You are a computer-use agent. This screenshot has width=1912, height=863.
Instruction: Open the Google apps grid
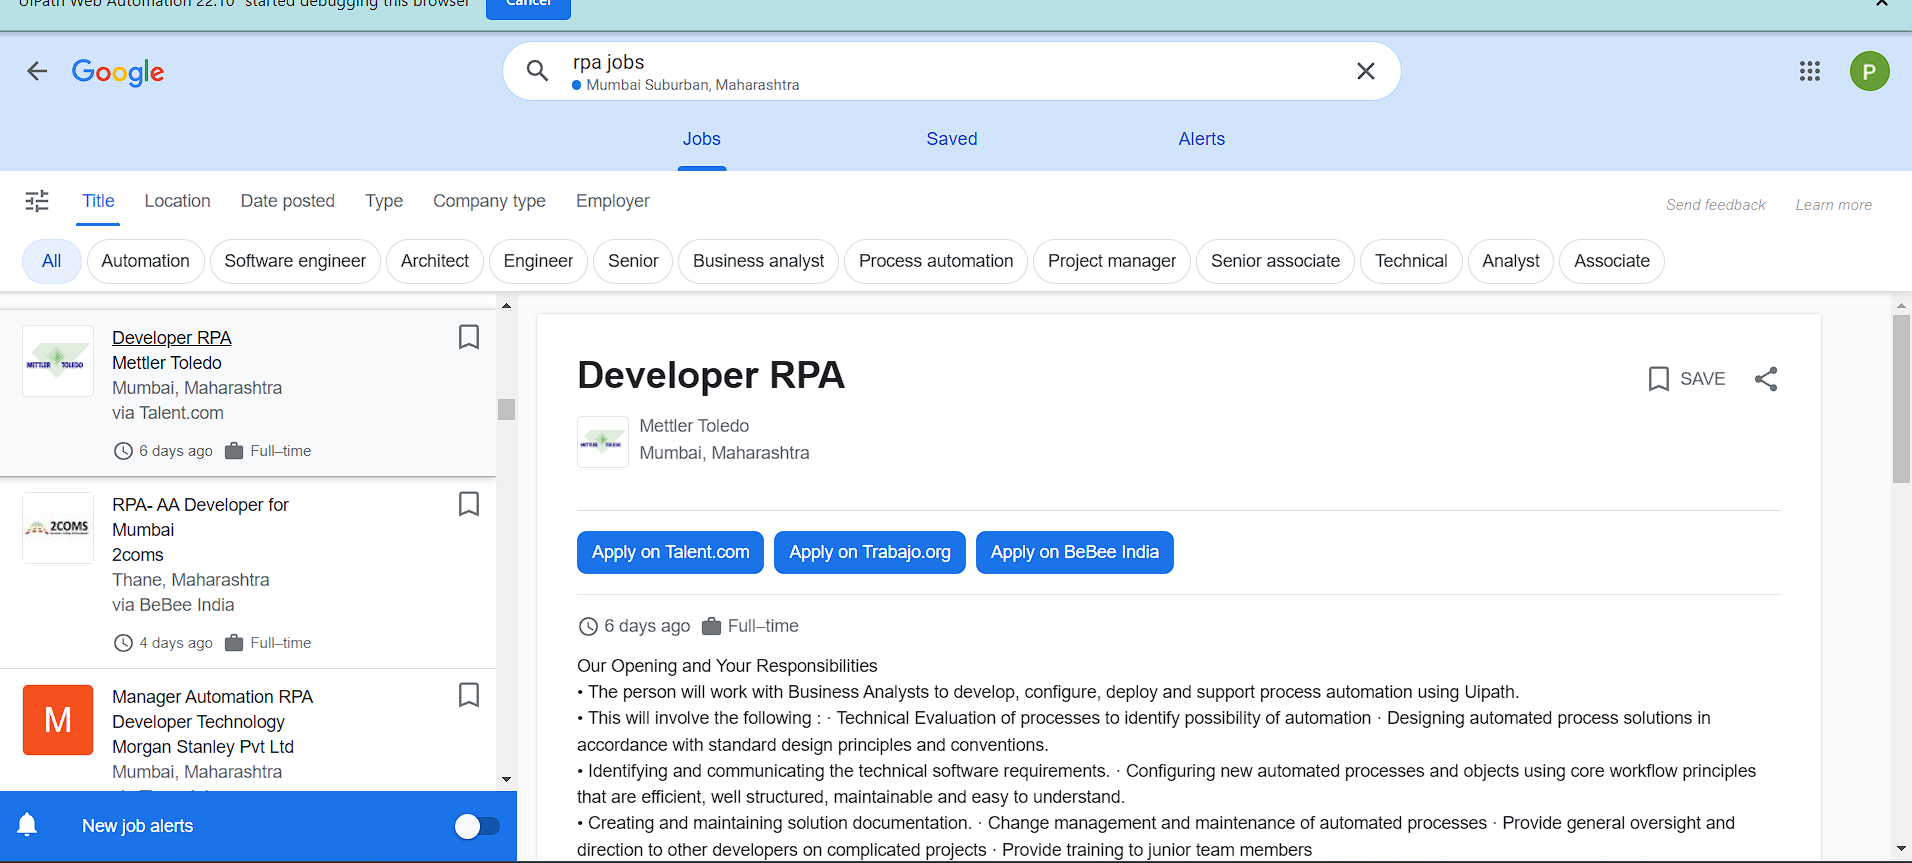click(x=1810, y=71)
